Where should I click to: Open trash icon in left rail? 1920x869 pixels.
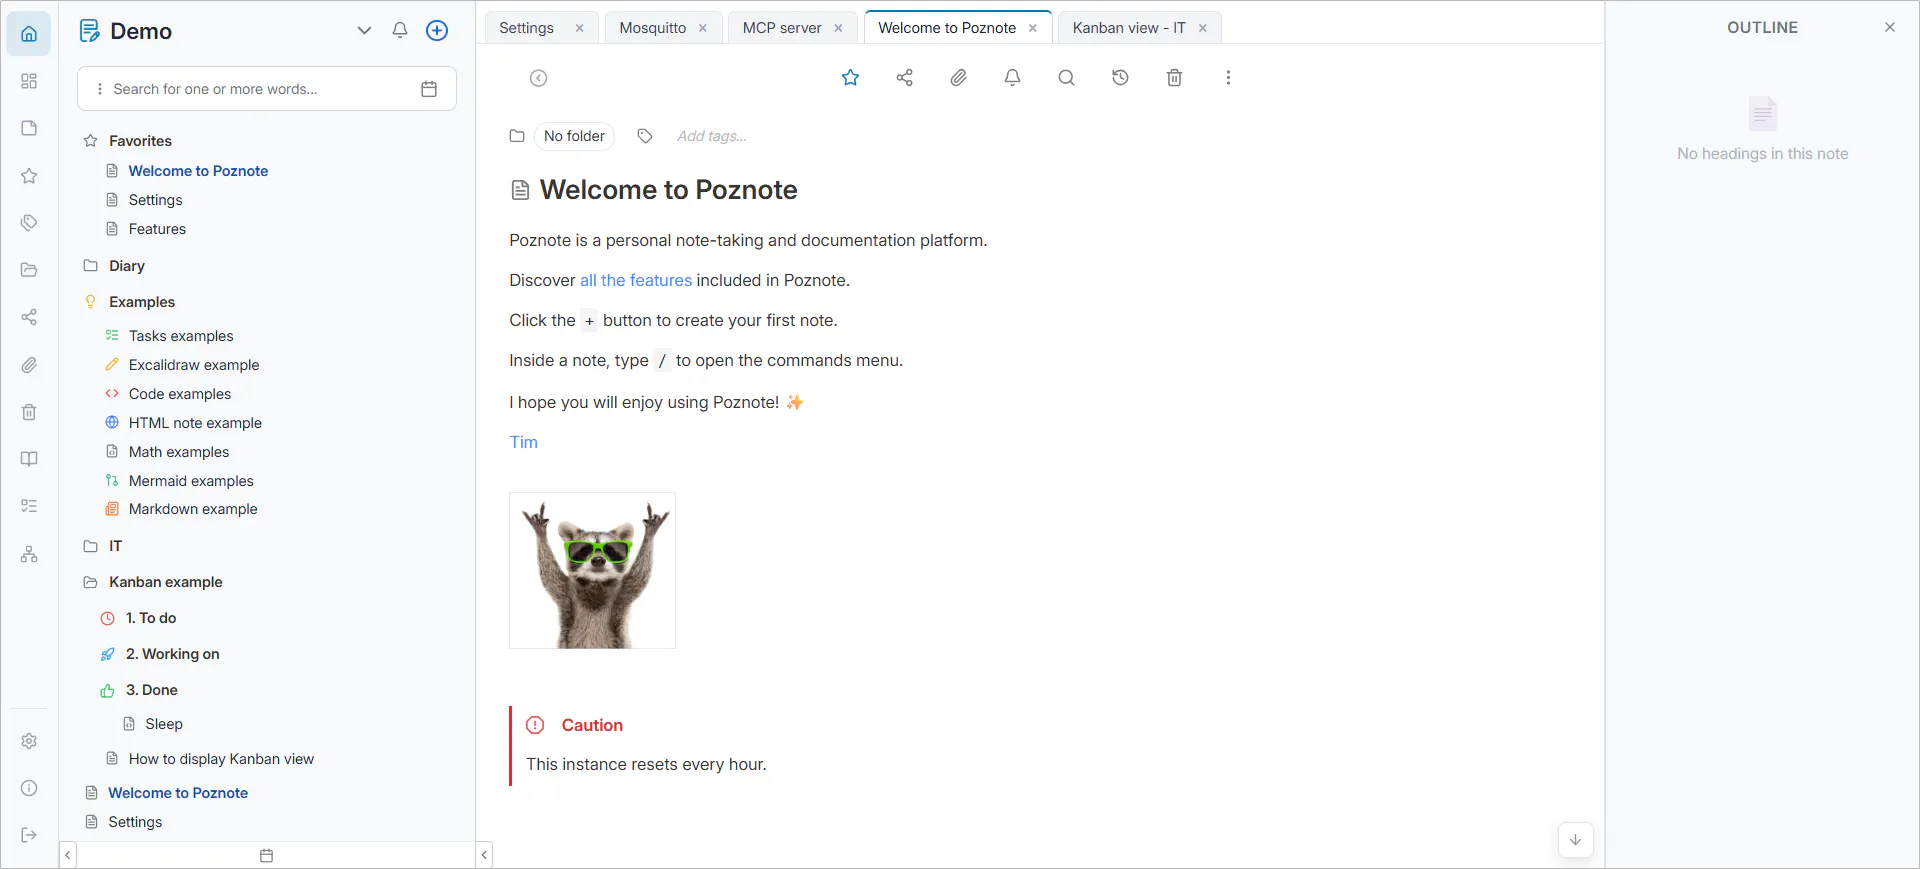tap(29, 412)
